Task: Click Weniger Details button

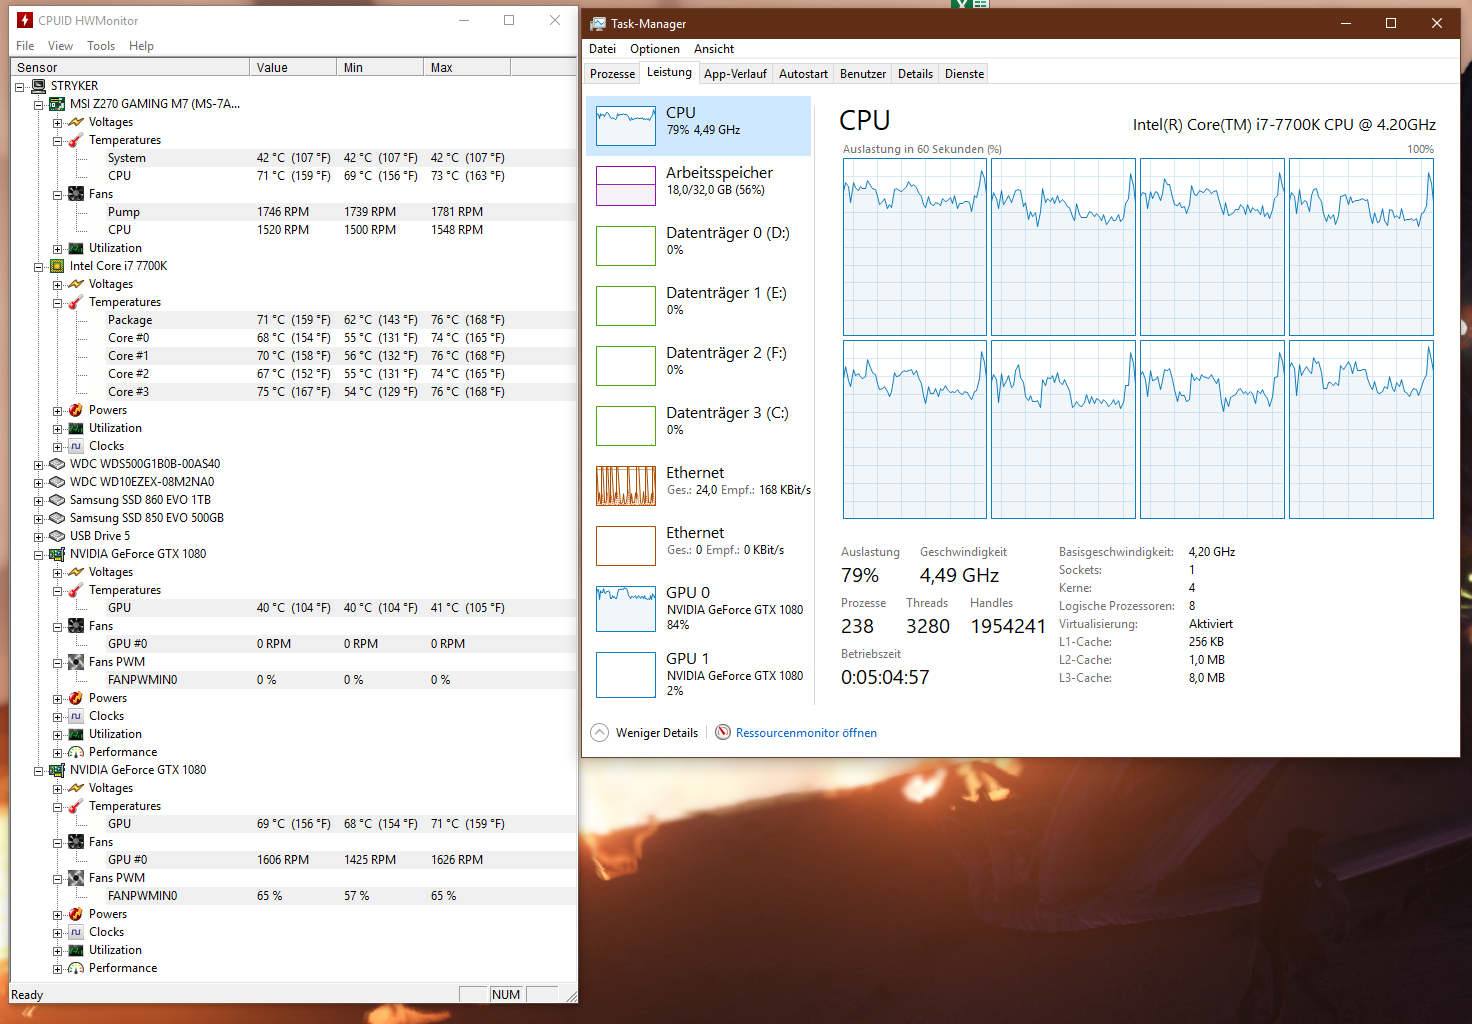Action: tap(656, 733)
